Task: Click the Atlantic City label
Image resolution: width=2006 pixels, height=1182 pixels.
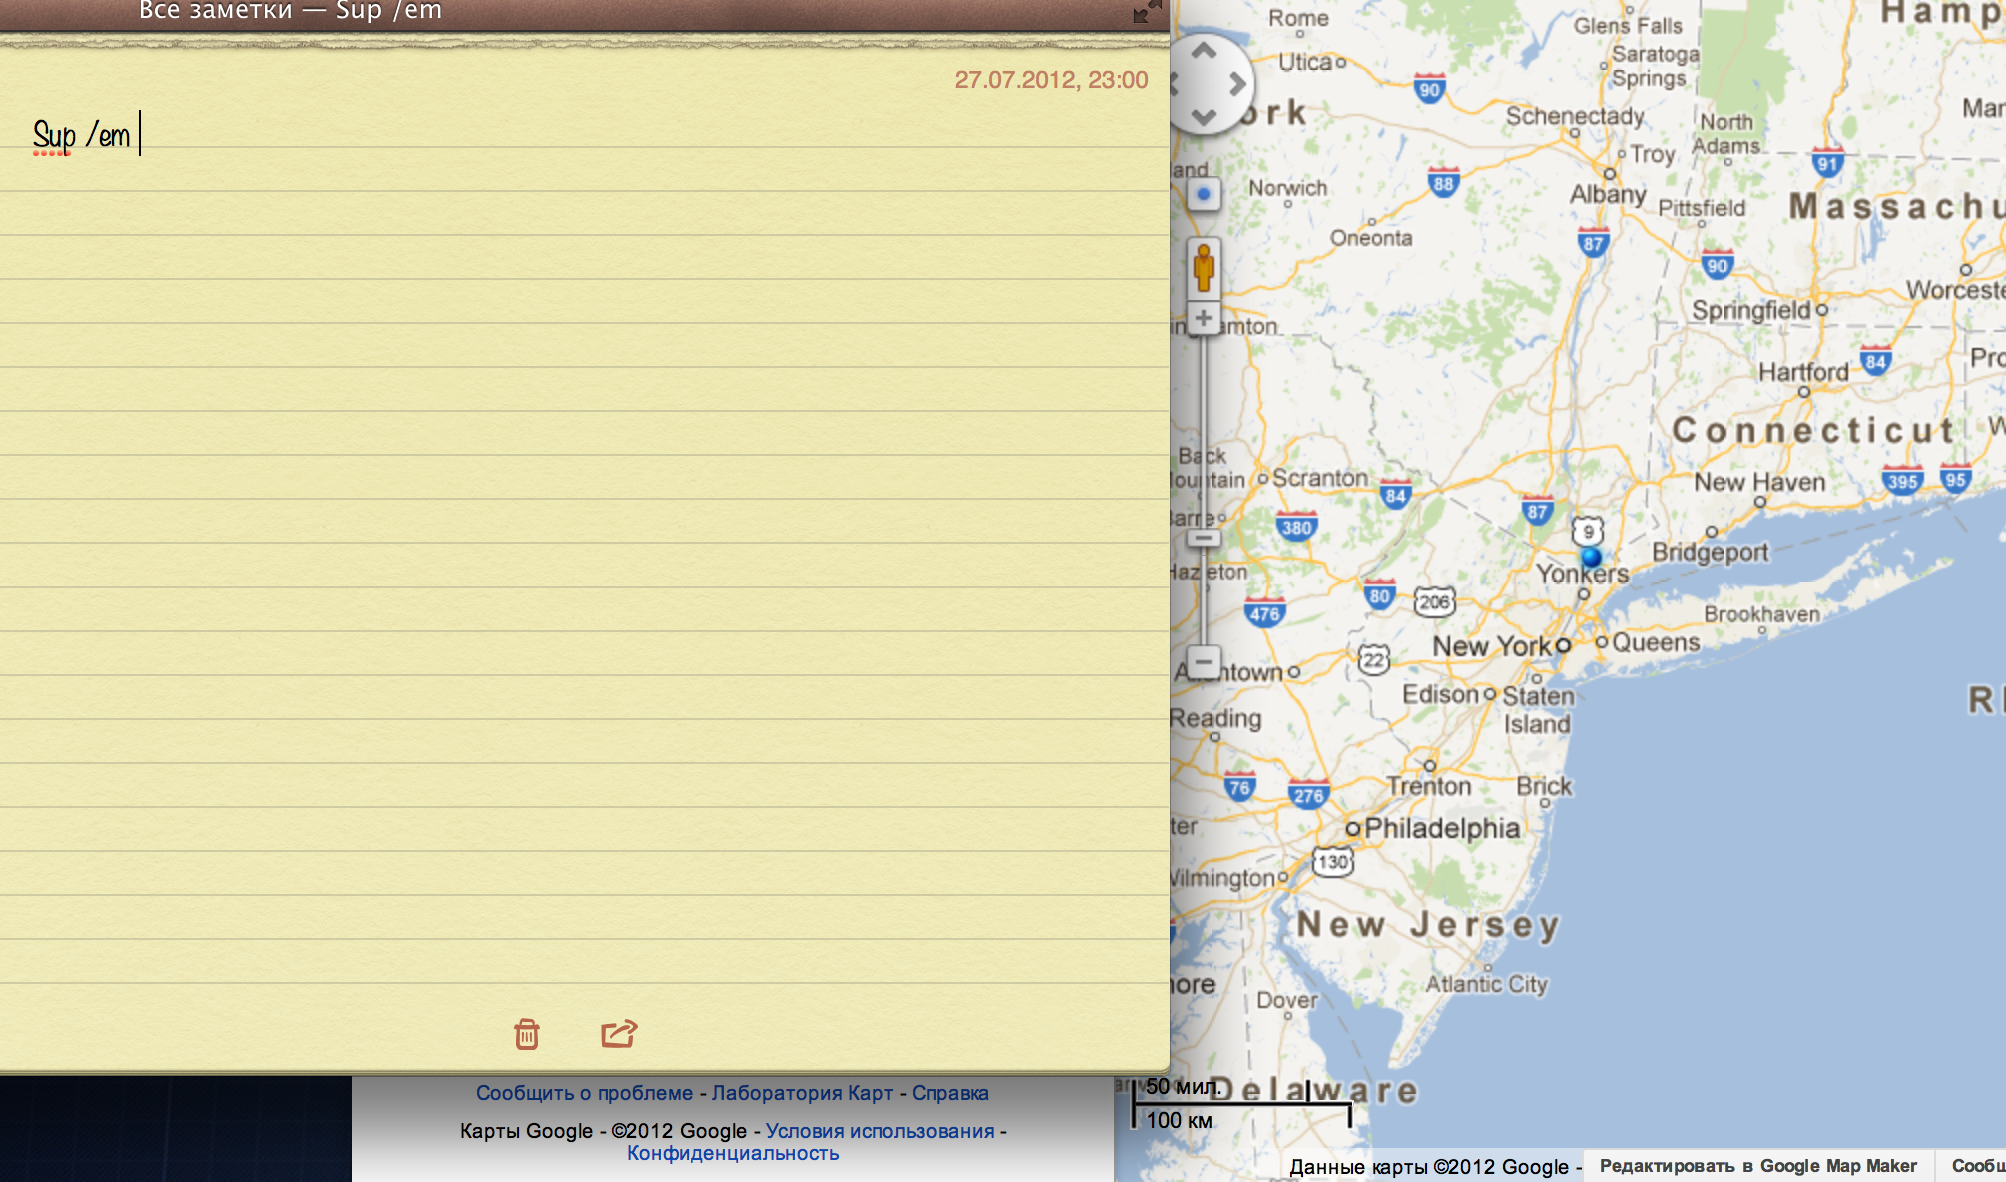Action: click(1486, 984)
